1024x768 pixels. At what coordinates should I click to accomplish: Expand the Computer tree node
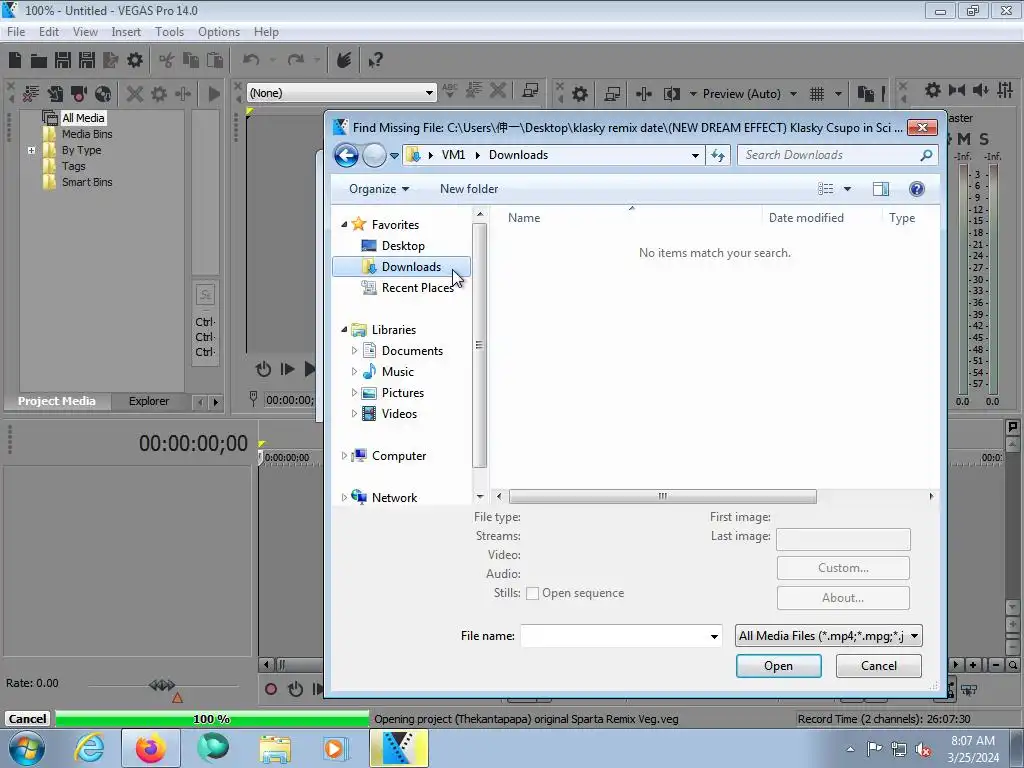(x=344, y=456)
